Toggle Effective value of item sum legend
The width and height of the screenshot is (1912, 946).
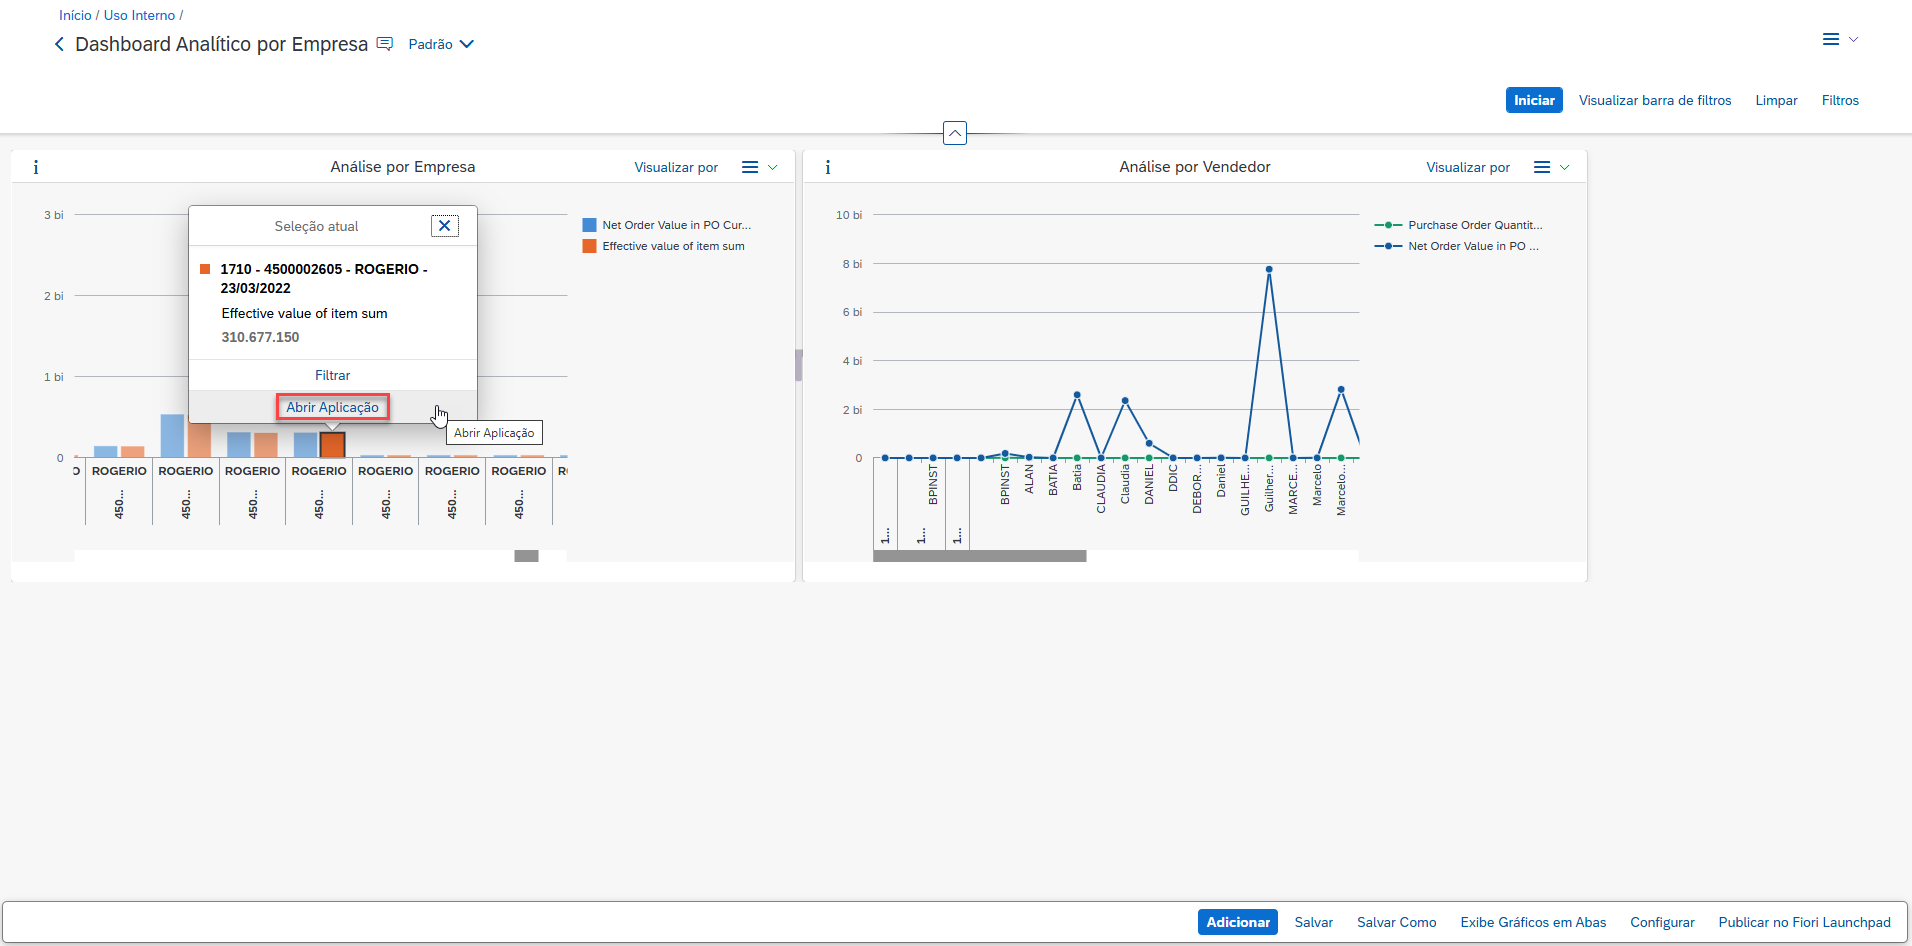point(673,246)
